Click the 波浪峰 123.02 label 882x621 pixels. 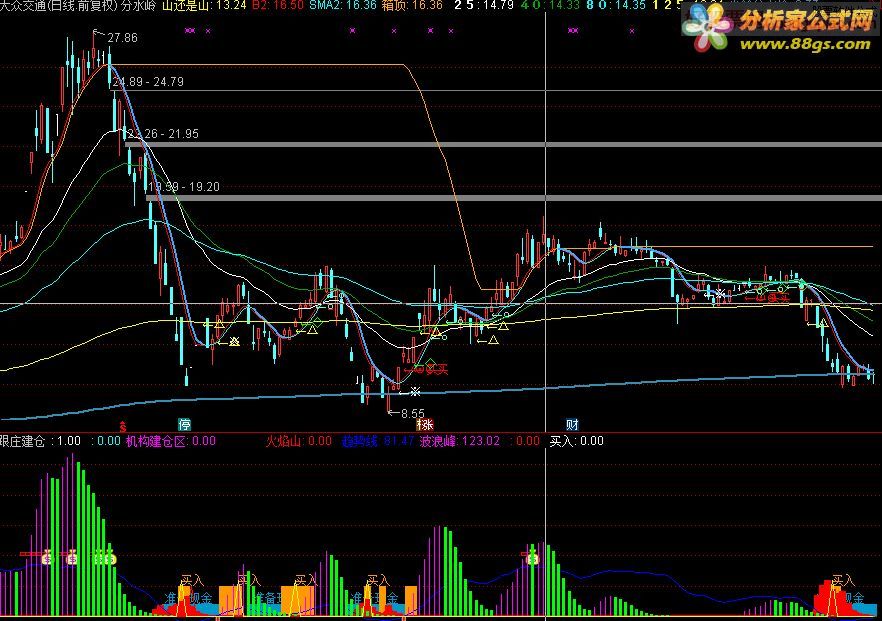(x=460, y=441)
